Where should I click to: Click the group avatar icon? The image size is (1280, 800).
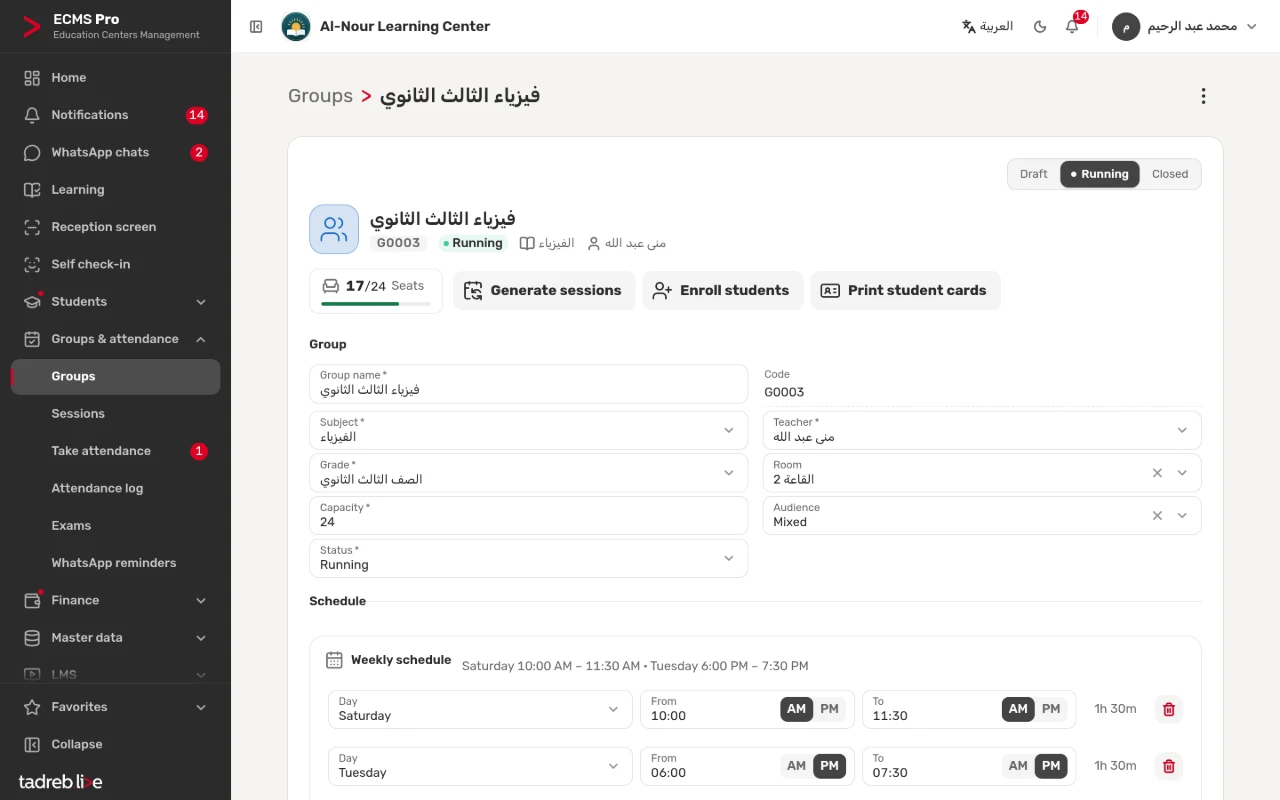point(334,230)
